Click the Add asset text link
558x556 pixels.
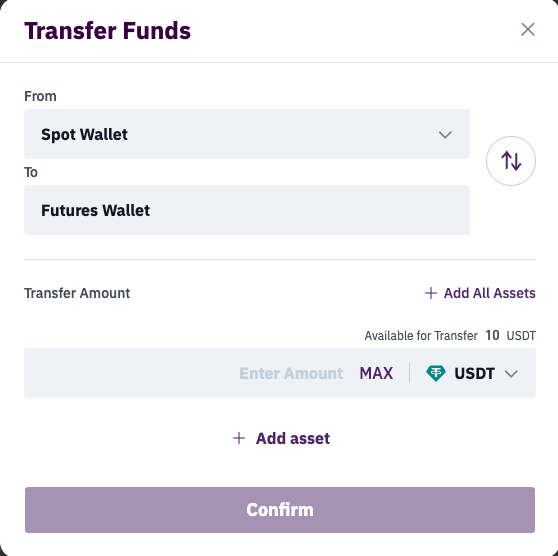(x=293, y=438)
